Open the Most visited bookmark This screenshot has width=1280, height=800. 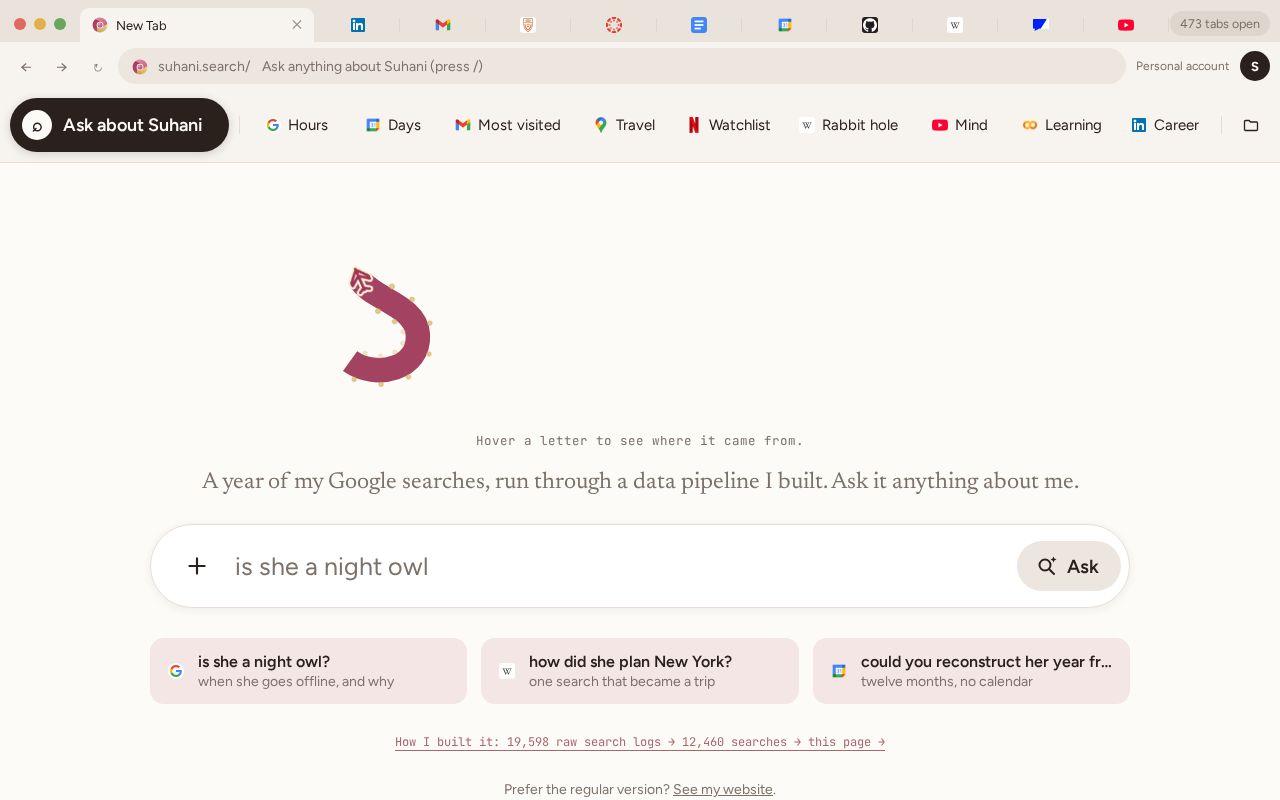(x=508, y=125)
